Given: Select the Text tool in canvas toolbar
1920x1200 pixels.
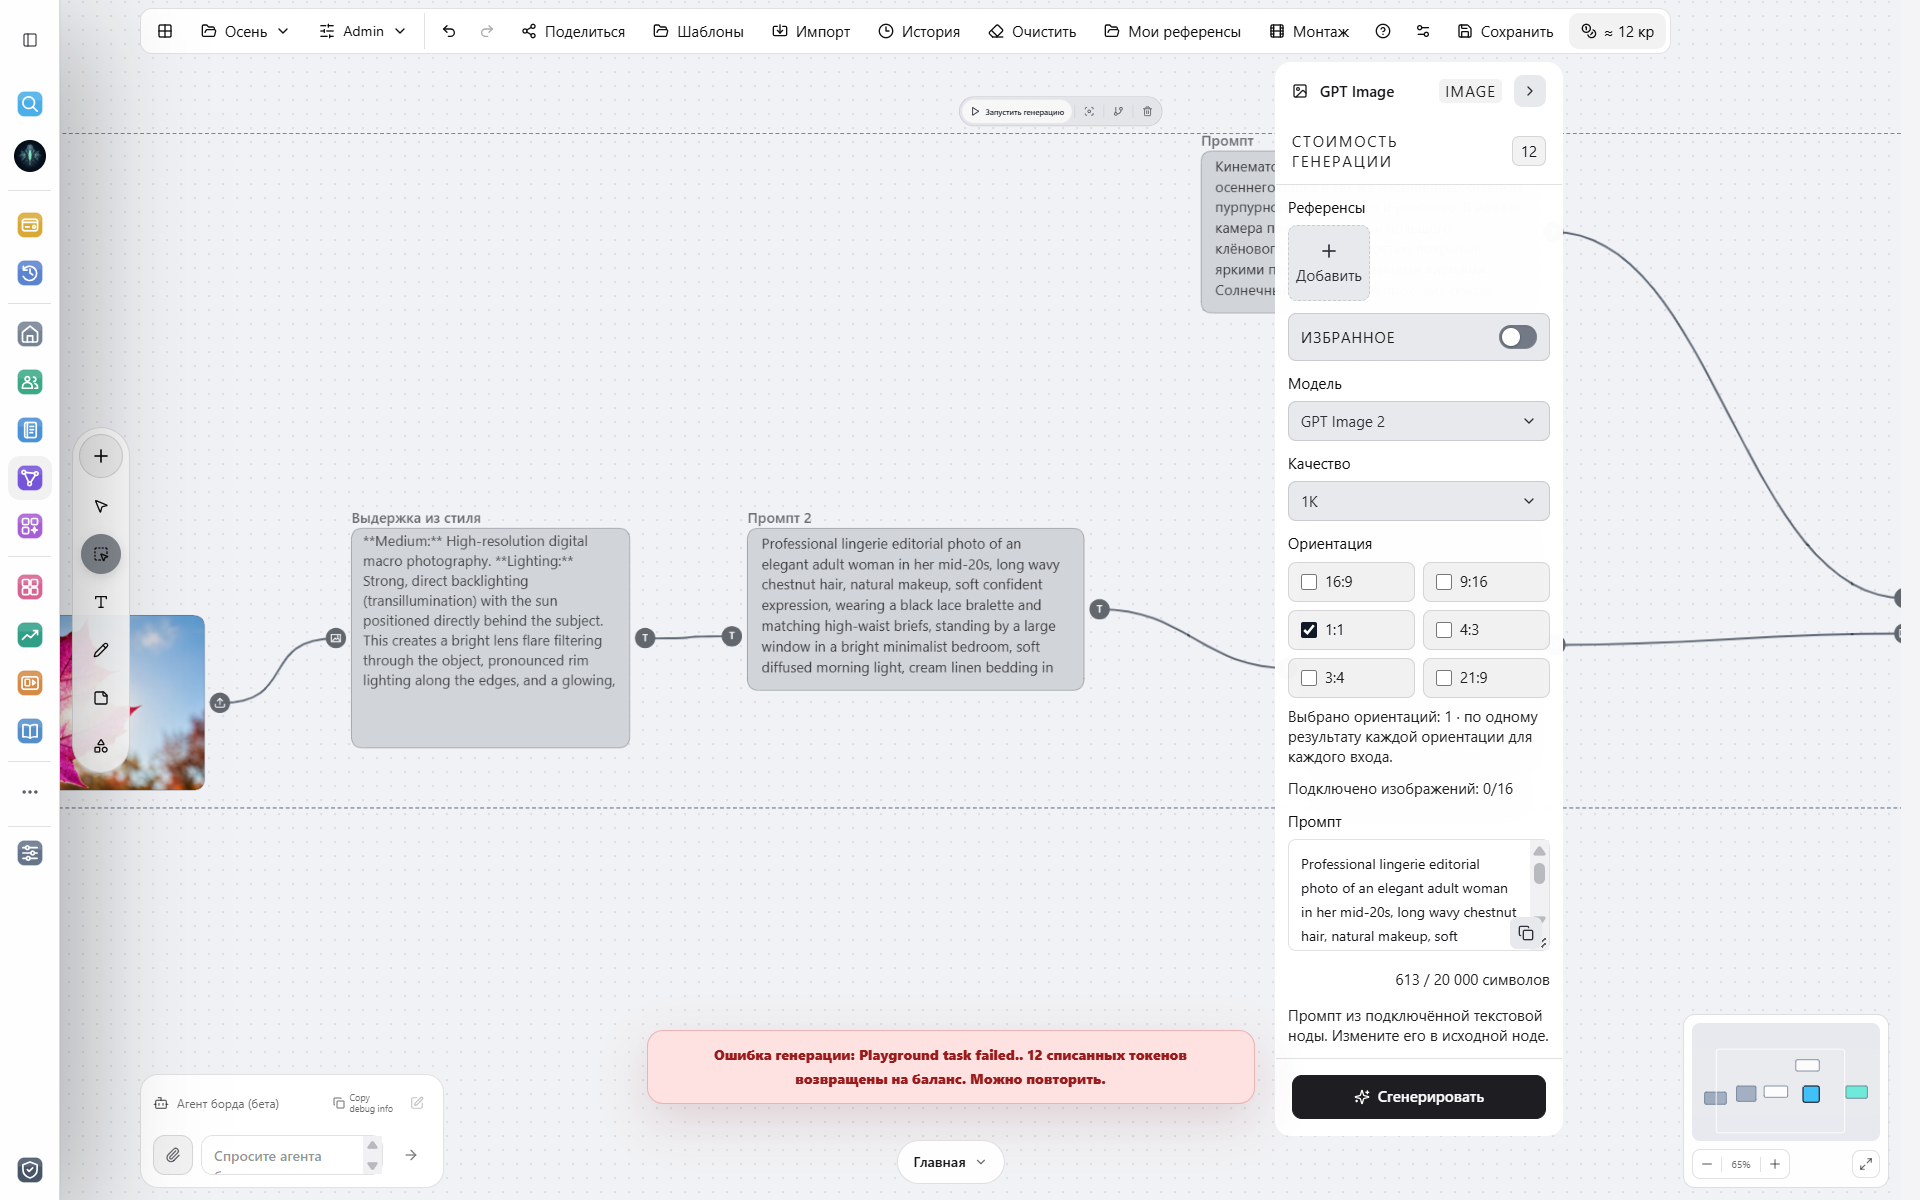Looking at the screenshot, I should (x=101, y=602).
